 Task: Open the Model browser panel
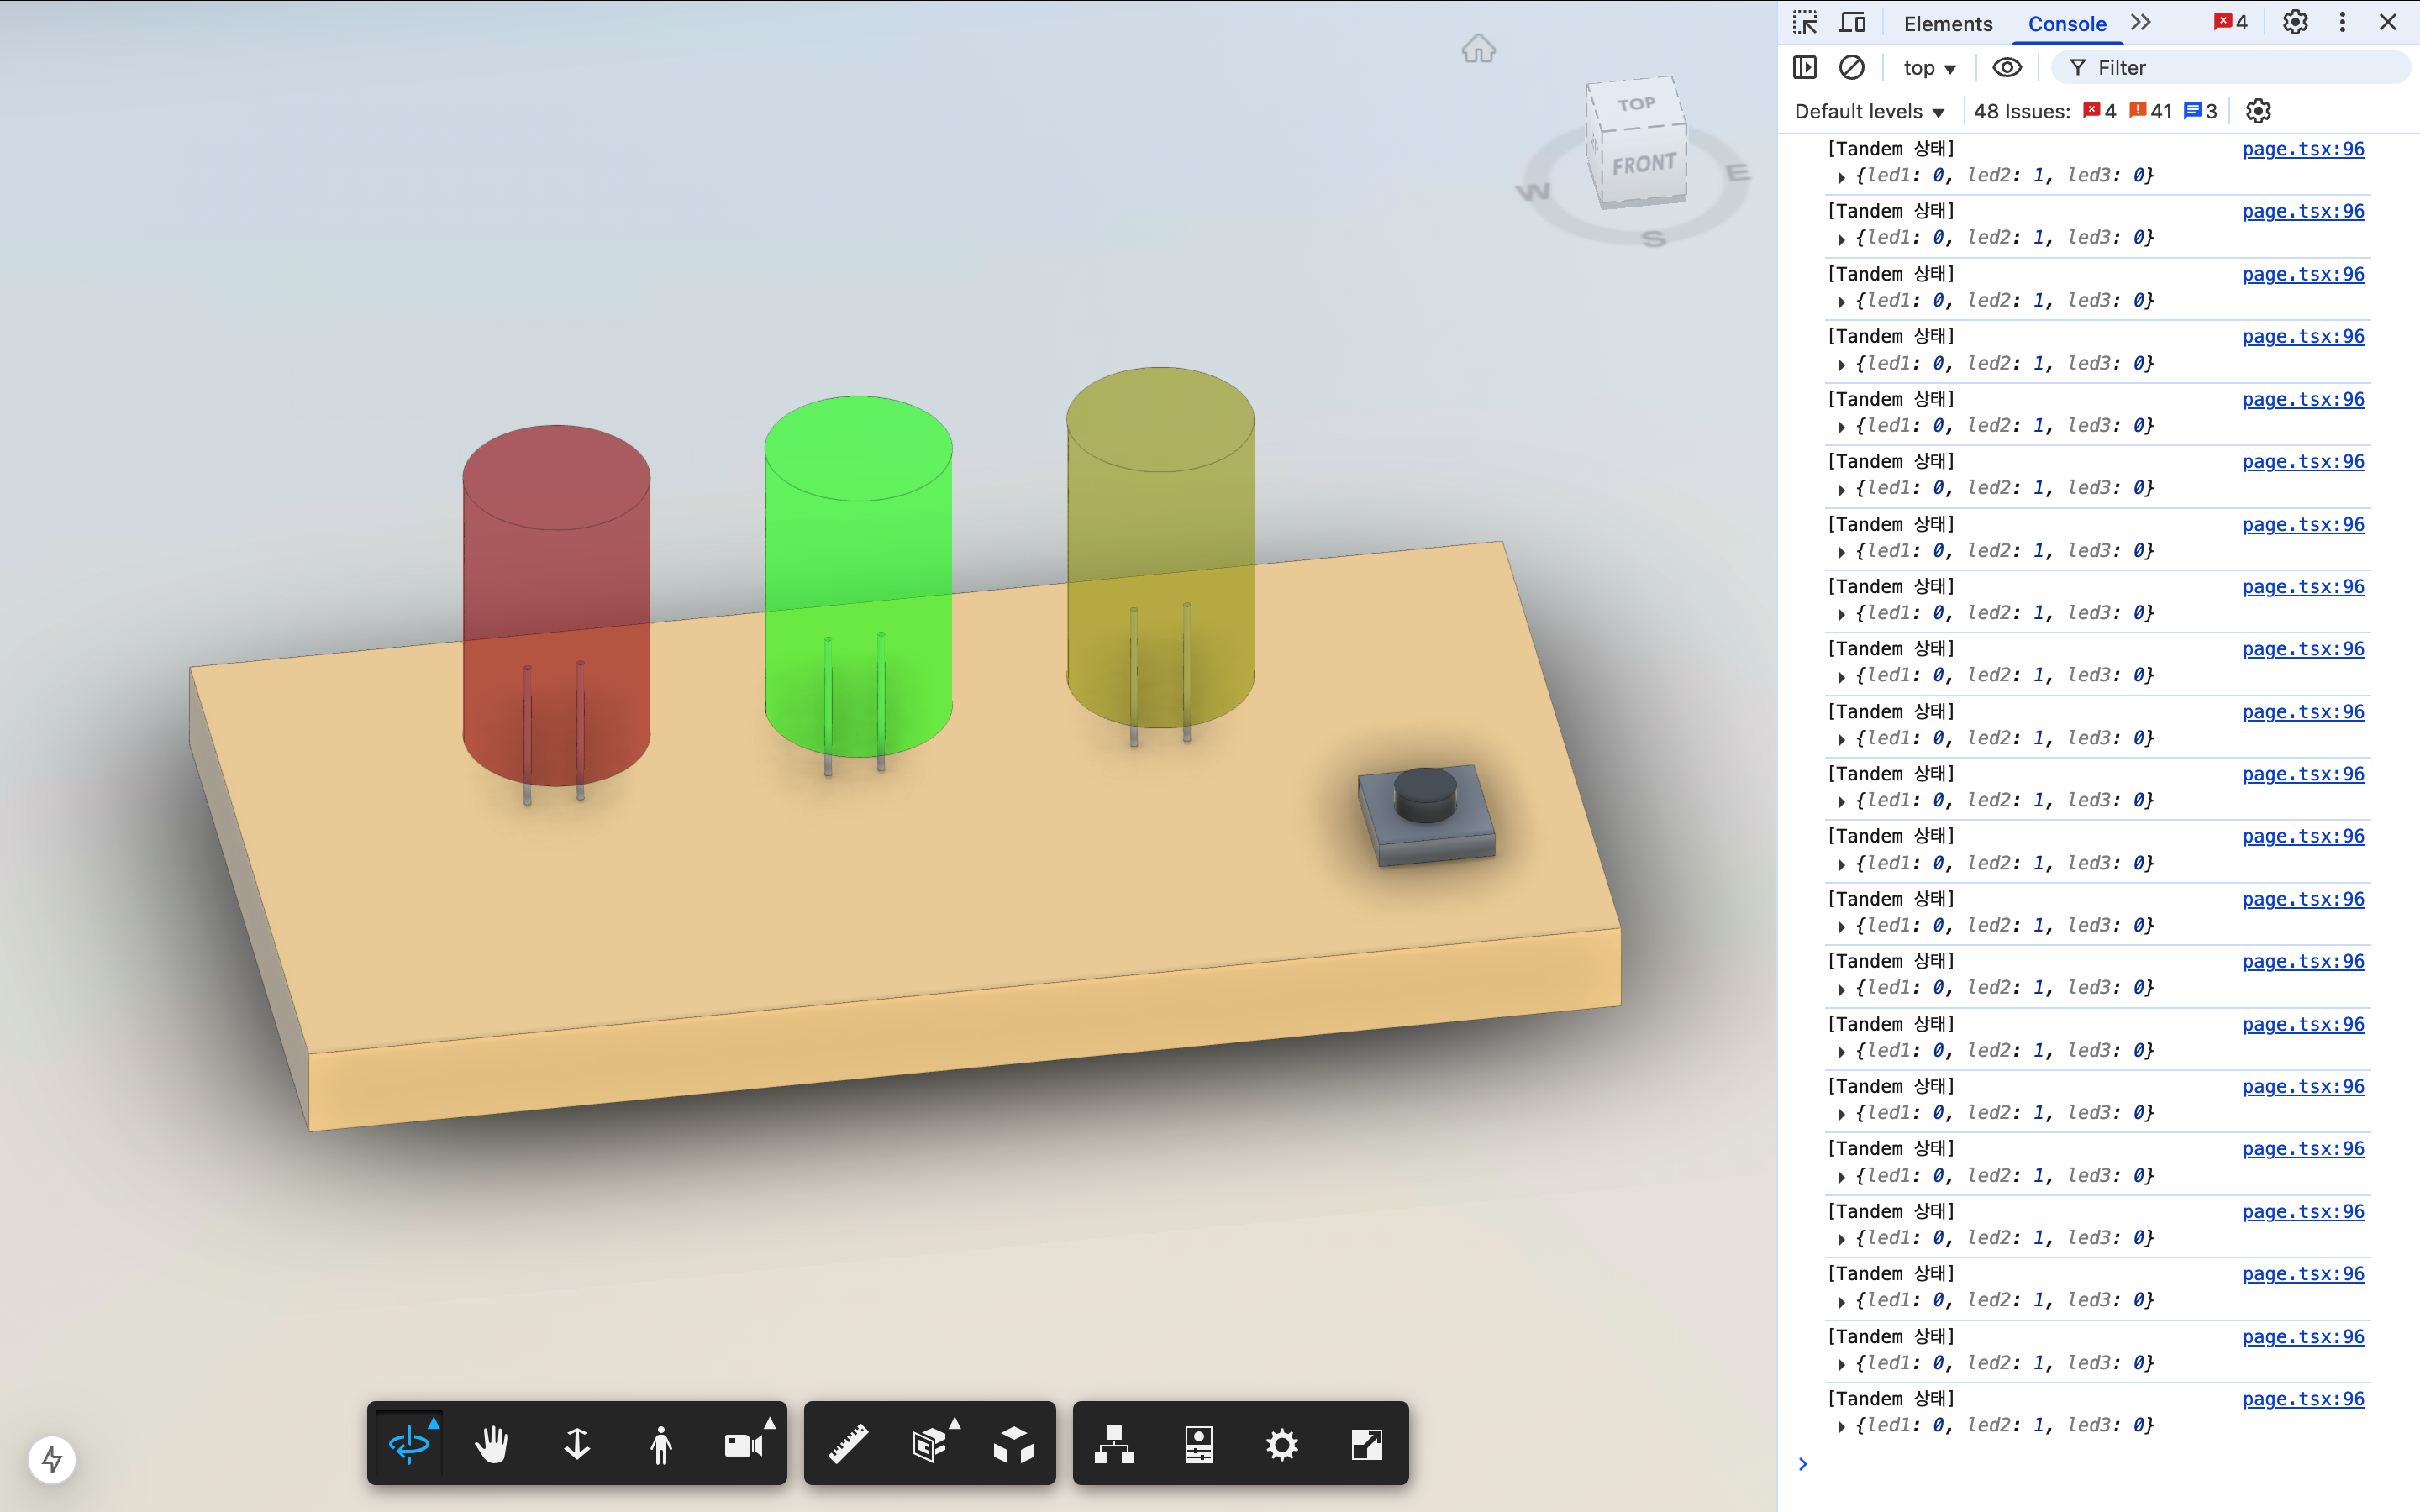(x=1114, y=1444)
